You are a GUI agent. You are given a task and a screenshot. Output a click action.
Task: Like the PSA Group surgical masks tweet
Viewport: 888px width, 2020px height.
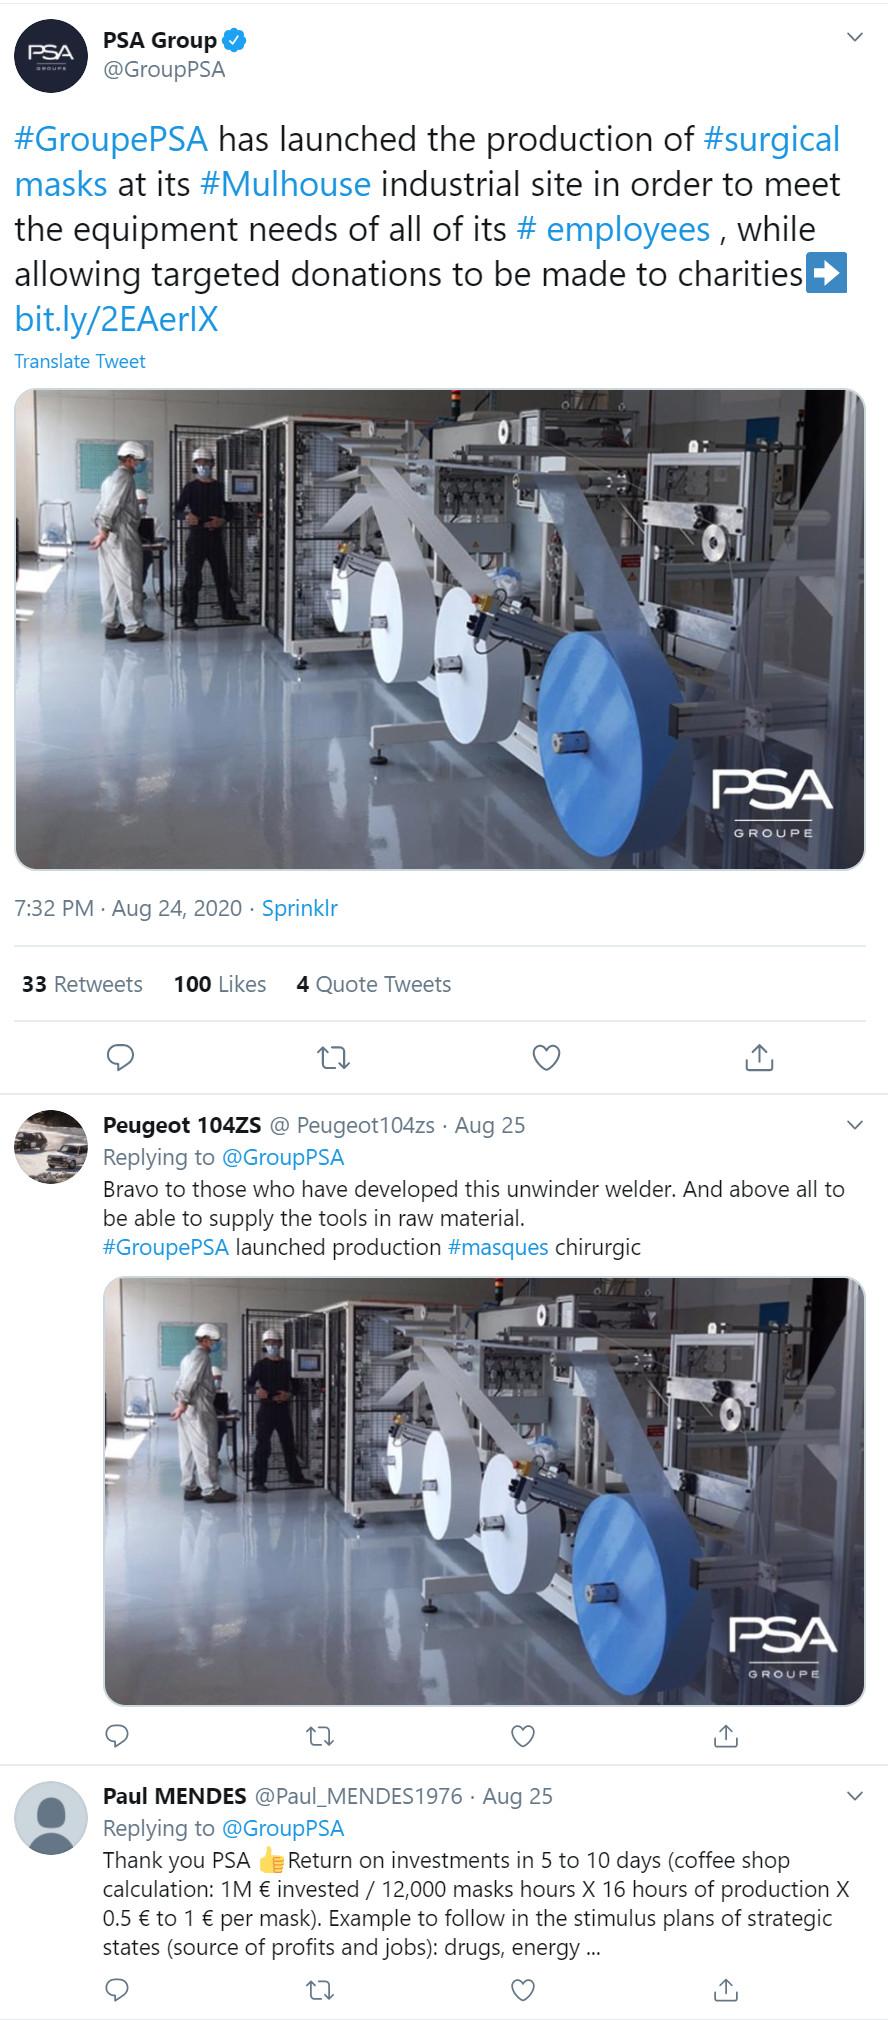point(546,1057)
